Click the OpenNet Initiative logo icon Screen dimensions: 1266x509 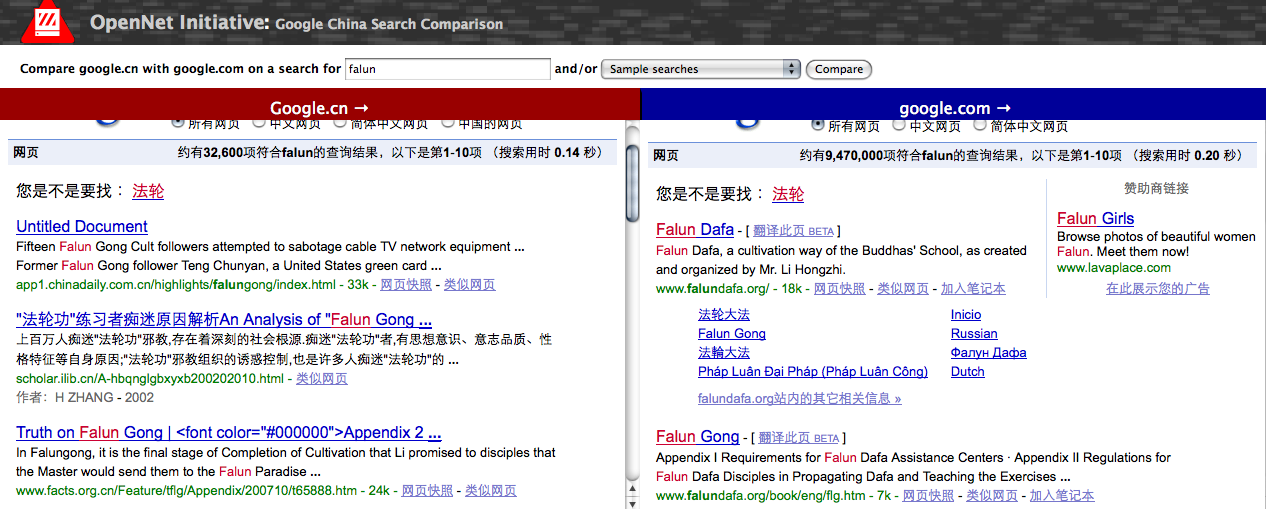click(x=46, y=21)
